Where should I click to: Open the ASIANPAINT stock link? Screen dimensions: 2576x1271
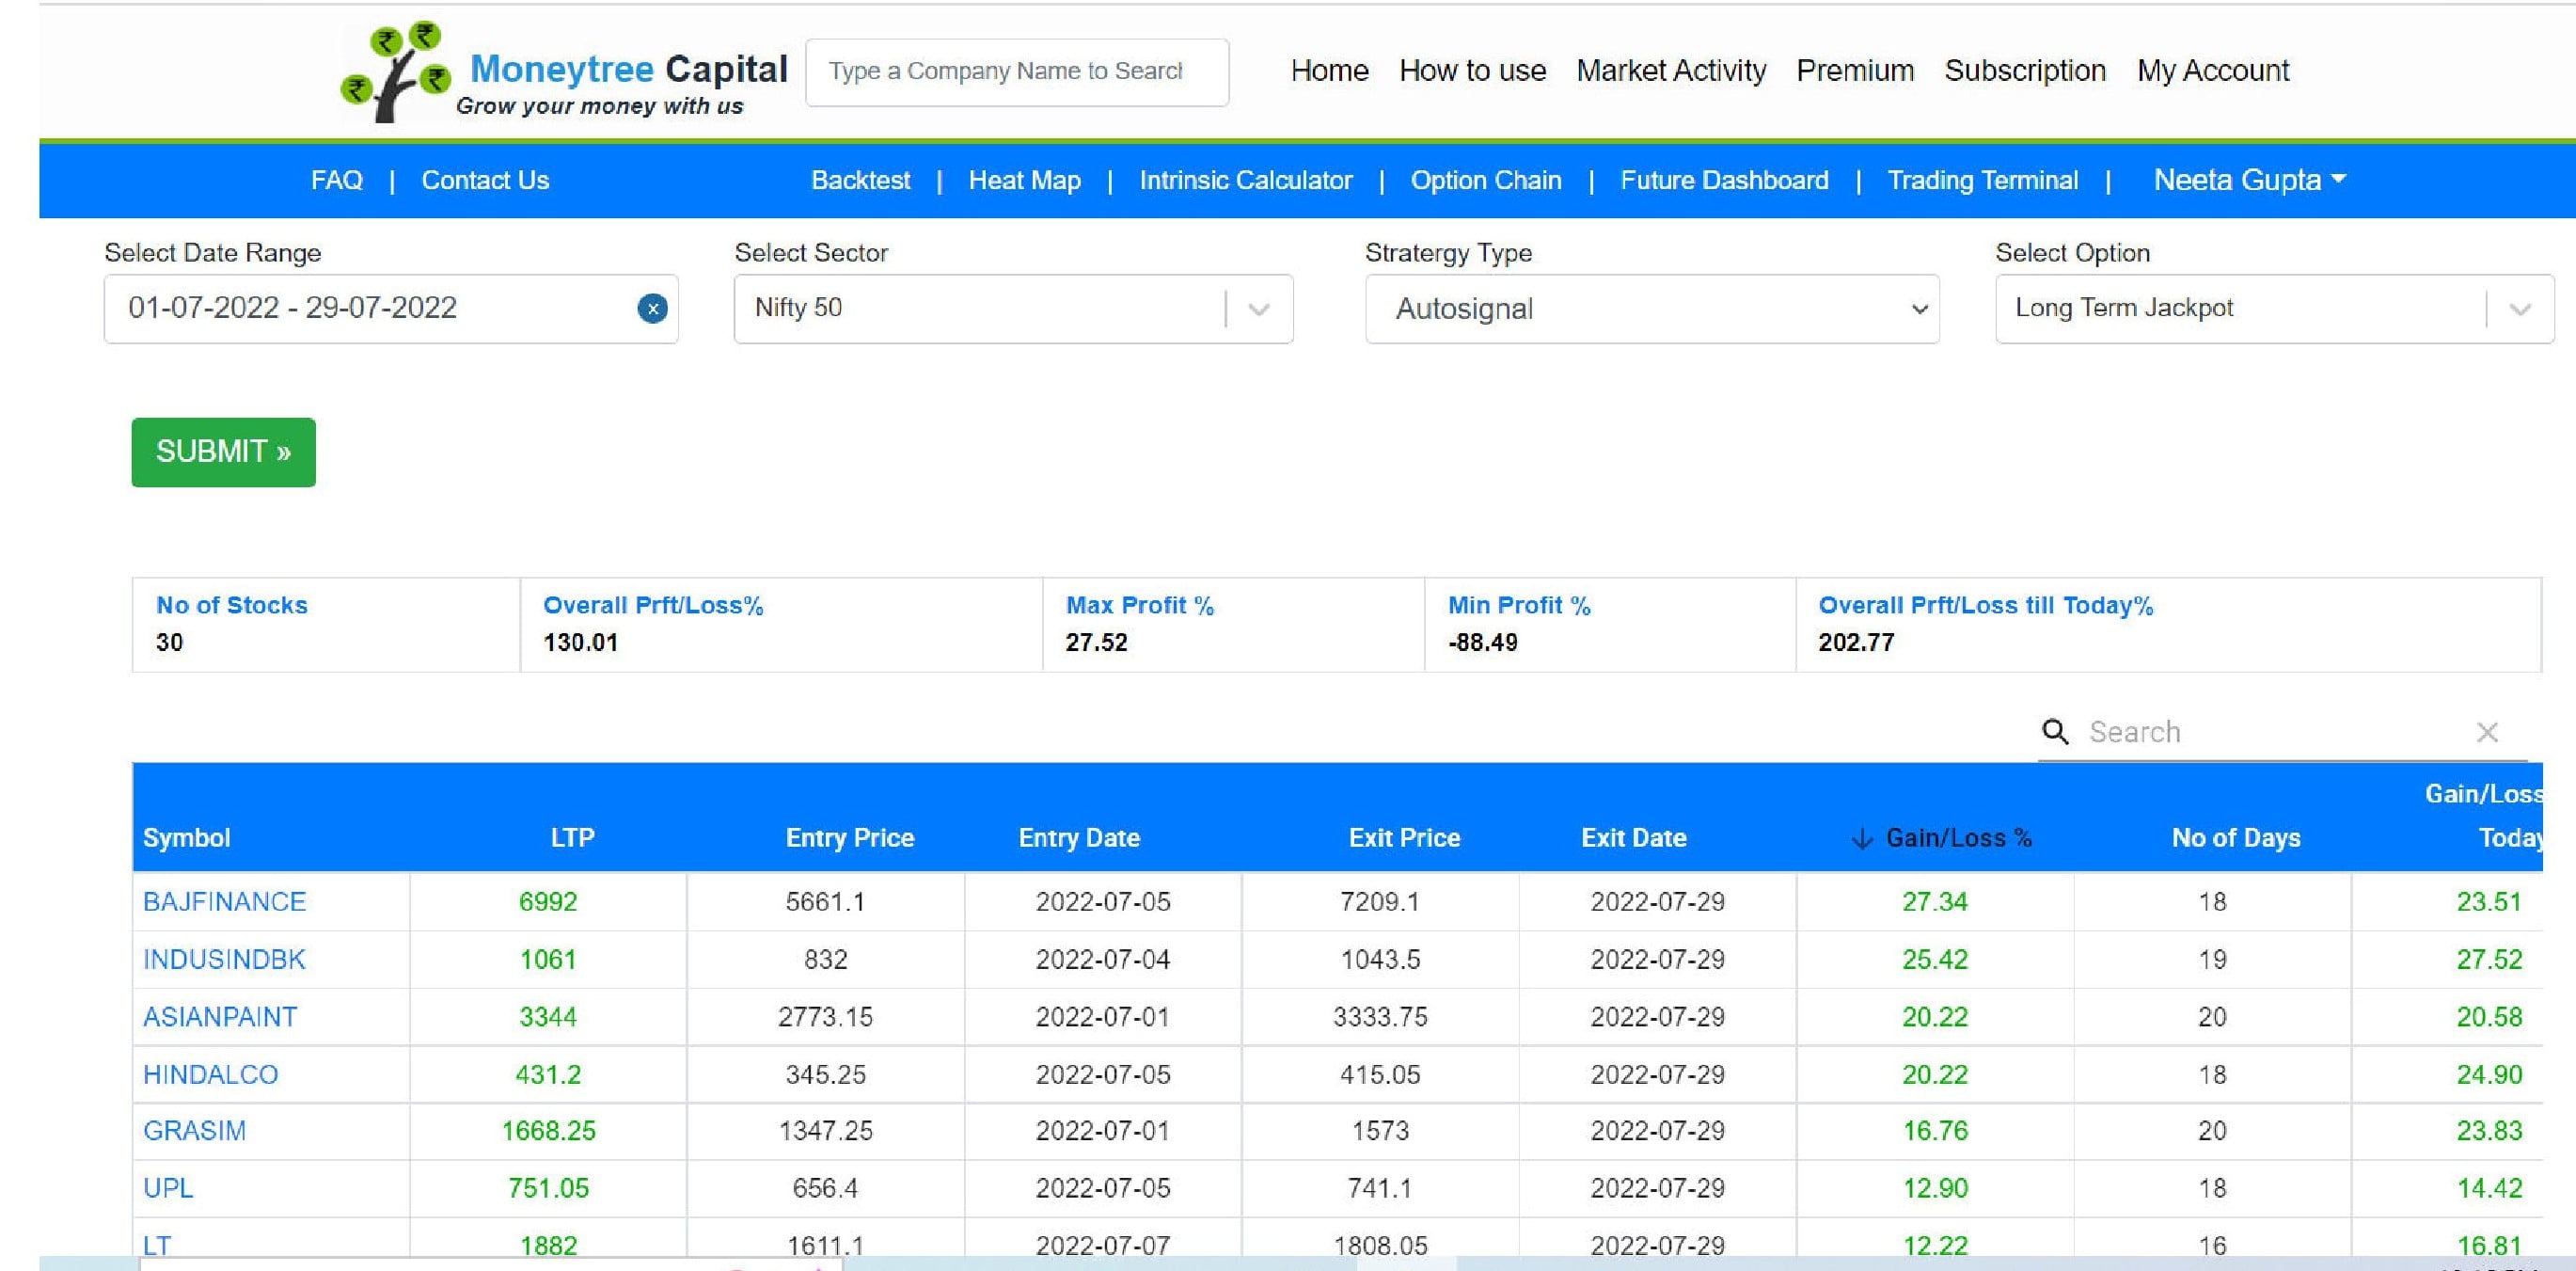click(x=219, y=1017)
